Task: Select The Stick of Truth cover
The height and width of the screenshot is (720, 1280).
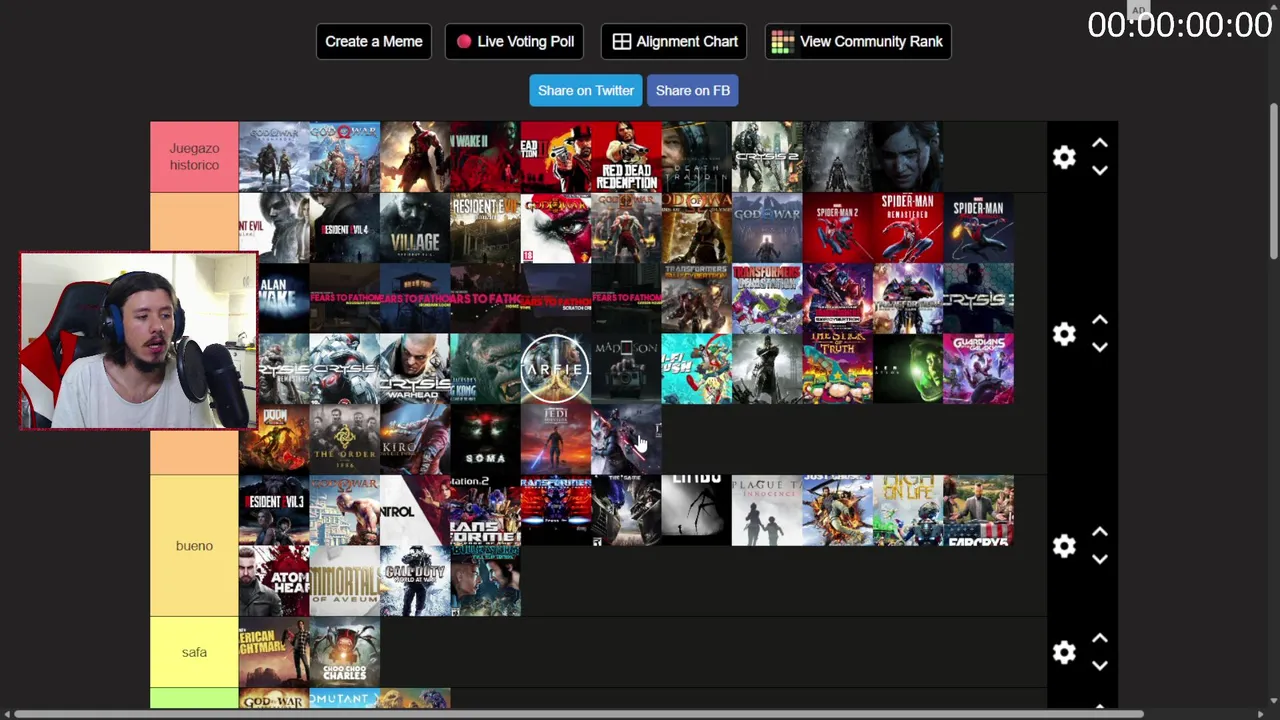Action: click(837, 369)
